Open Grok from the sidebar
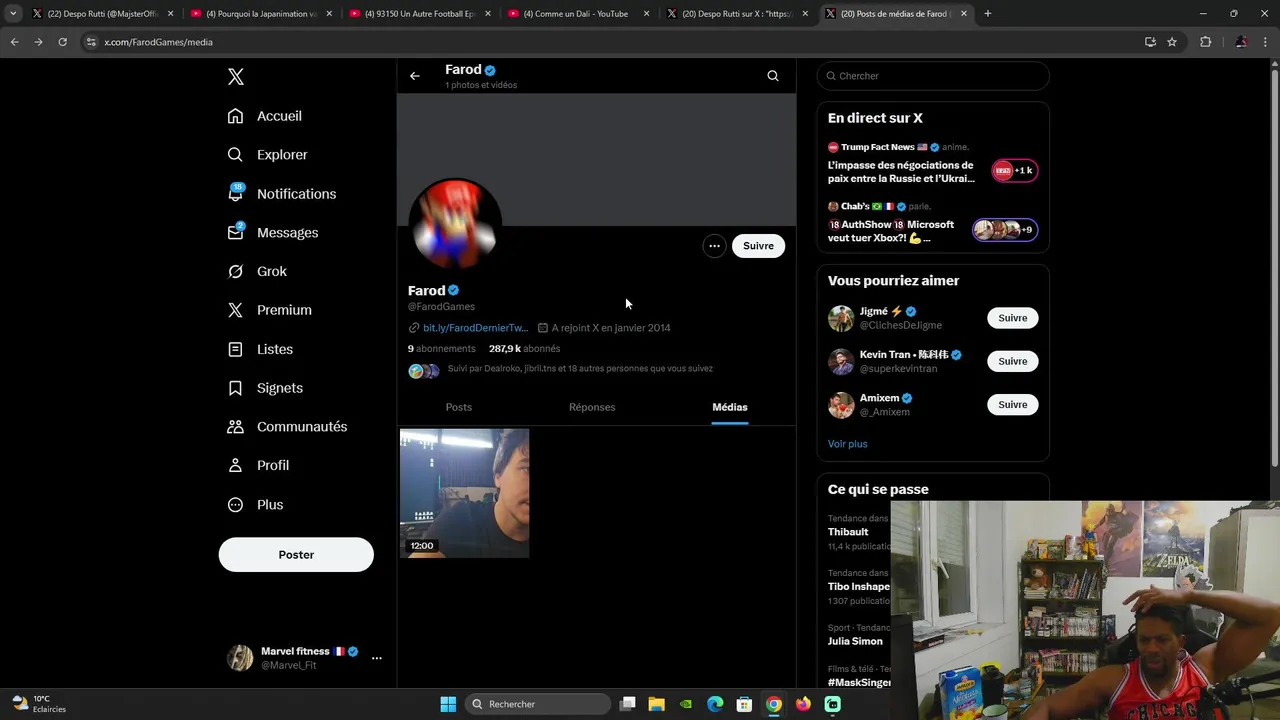 pyautogui.click(x=257, y=271)
